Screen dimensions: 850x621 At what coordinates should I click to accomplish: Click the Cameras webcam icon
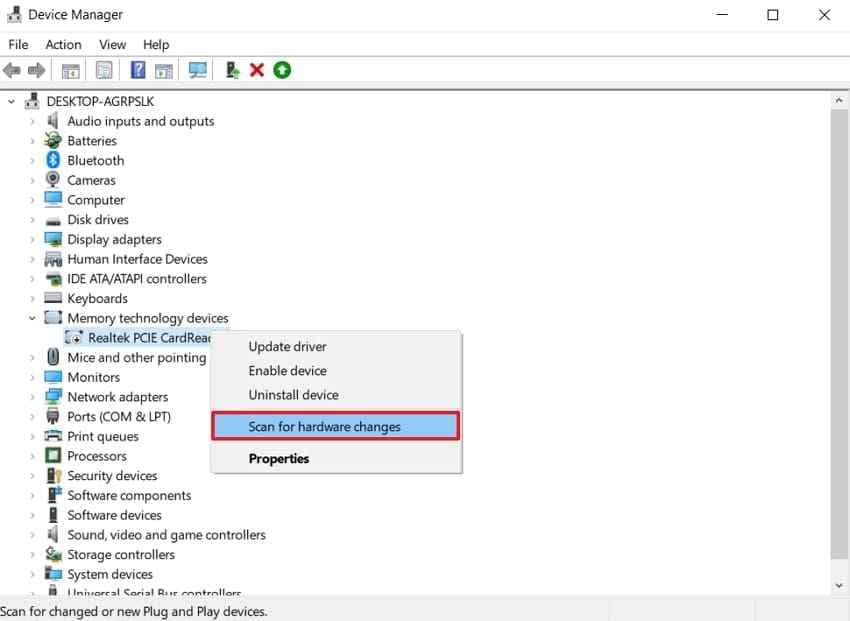[53, 179]
